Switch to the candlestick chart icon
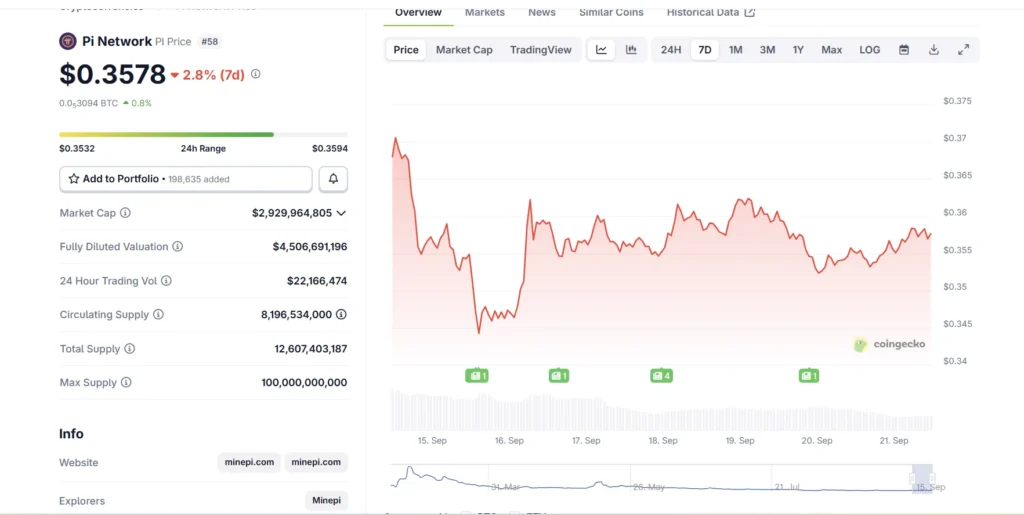 (631, 50)
